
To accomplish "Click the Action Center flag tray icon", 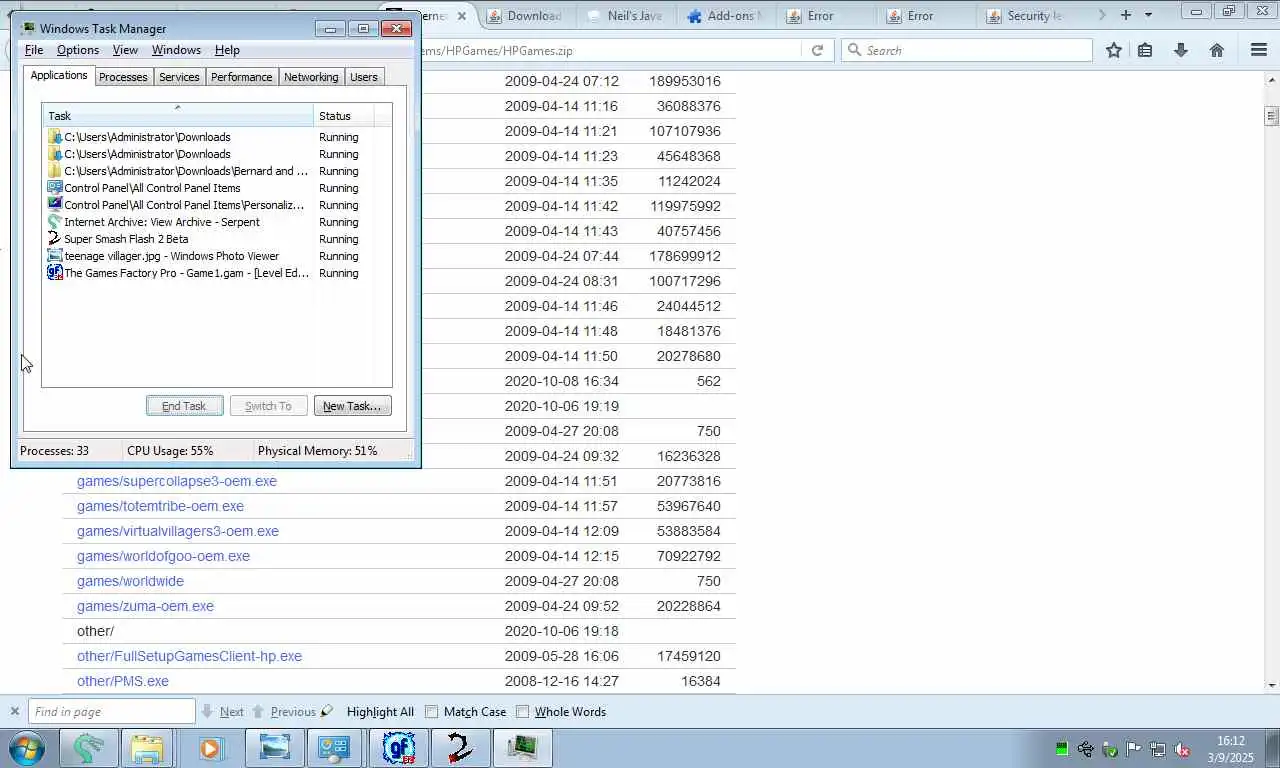I will [x=1134, y=749].
